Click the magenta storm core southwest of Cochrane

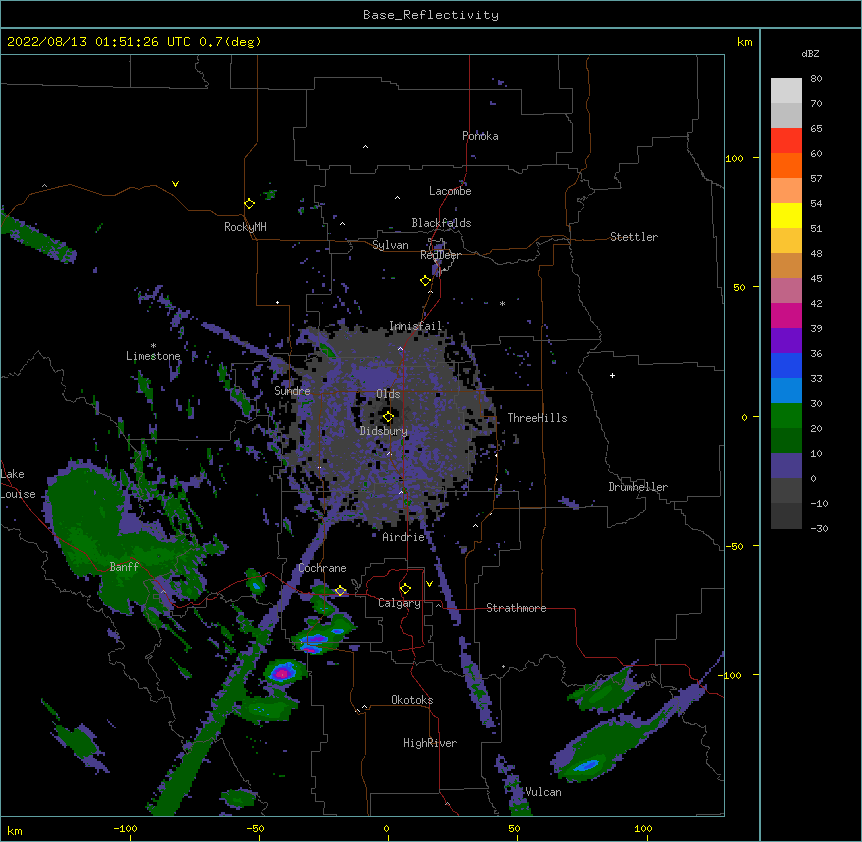click(282, 673)
